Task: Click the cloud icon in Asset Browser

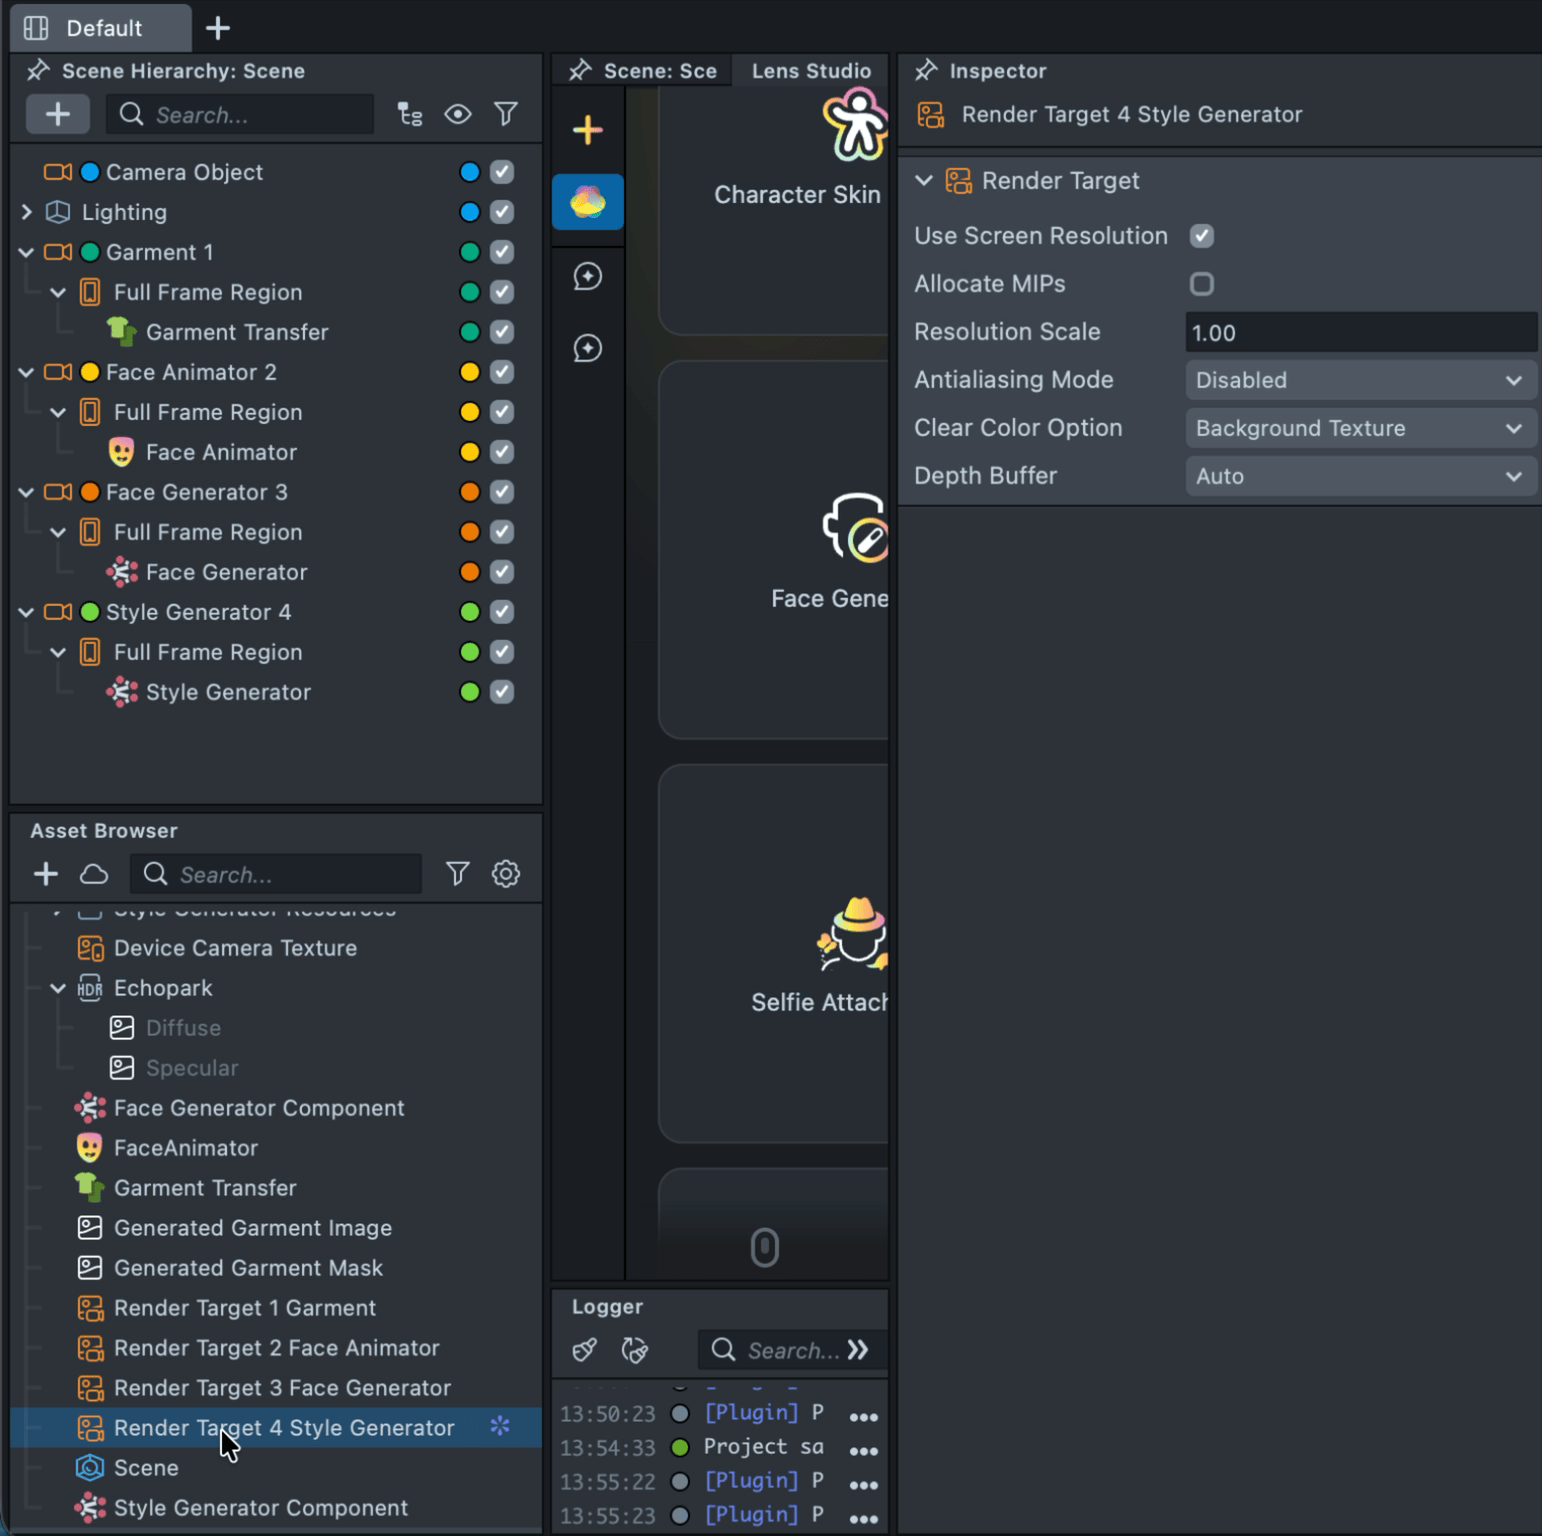Action: 94,874
